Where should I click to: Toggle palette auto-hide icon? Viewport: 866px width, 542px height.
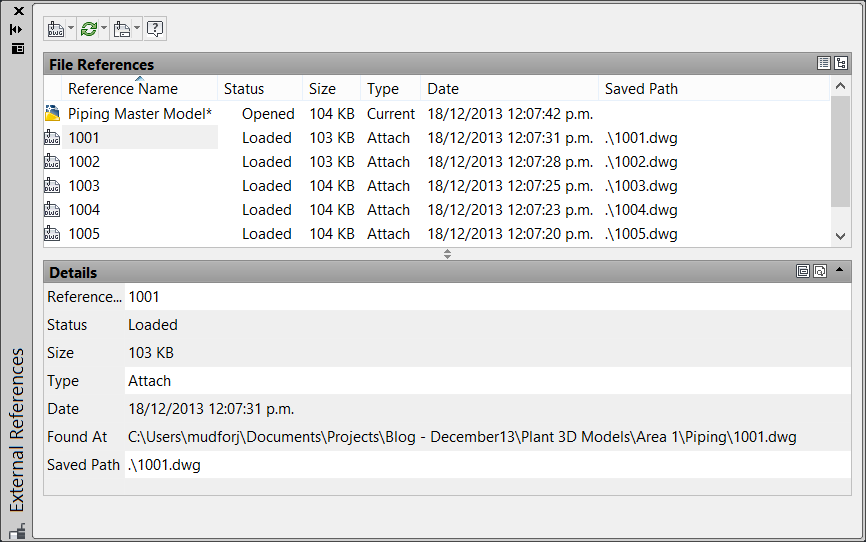pos(16,29)
